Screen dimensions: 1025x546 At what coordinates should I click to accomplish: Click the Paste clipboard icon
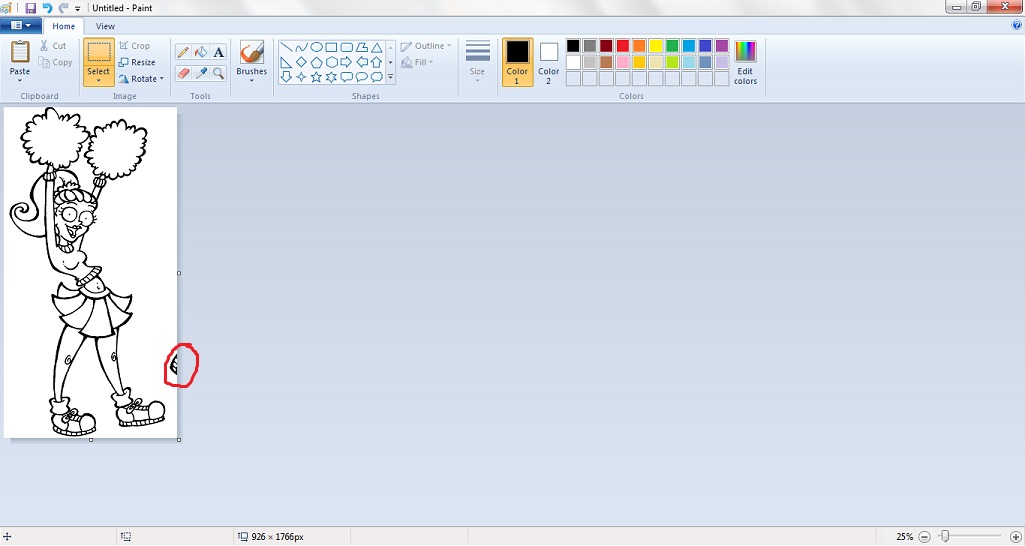pyautogui.click(x=20, y=52)
